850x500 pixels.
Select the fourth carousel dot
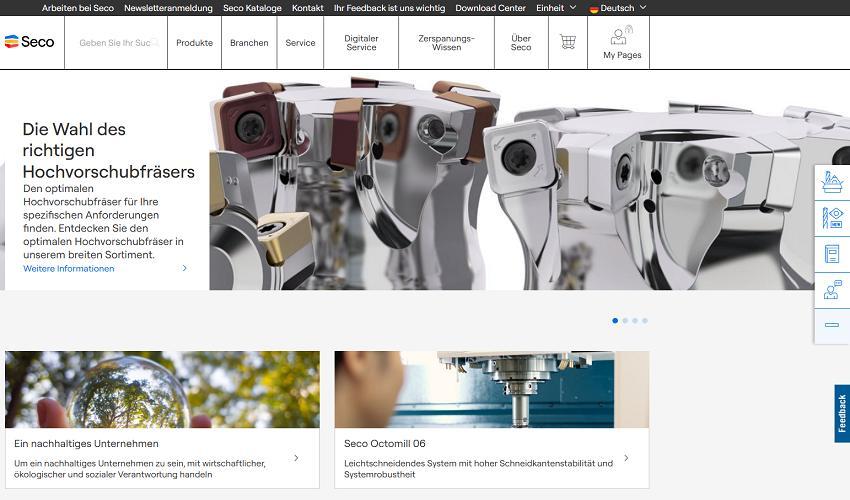(645, 320)
